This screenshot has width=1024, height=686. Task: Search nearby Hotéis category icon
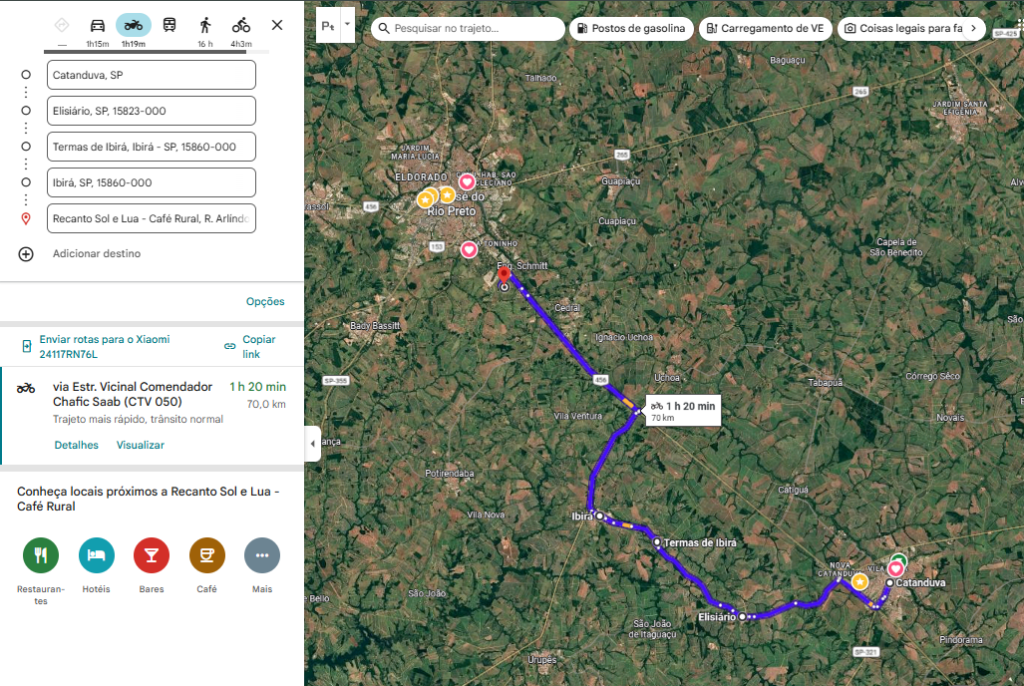tap(97, 554)
